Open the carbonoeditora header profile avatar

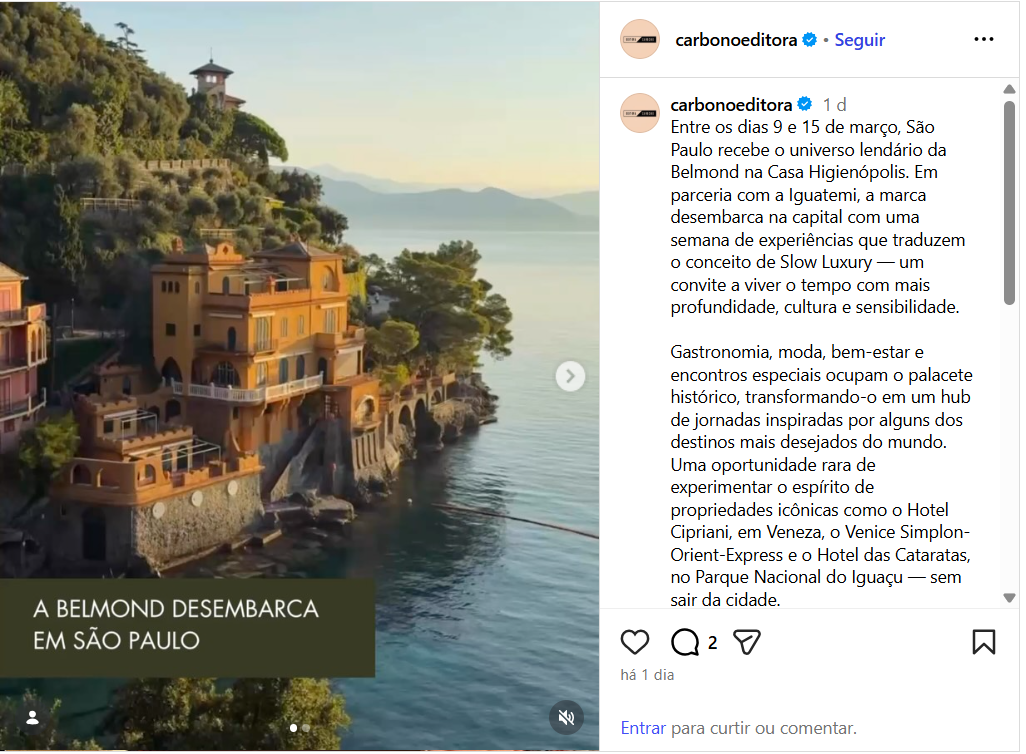pos(639,39)
